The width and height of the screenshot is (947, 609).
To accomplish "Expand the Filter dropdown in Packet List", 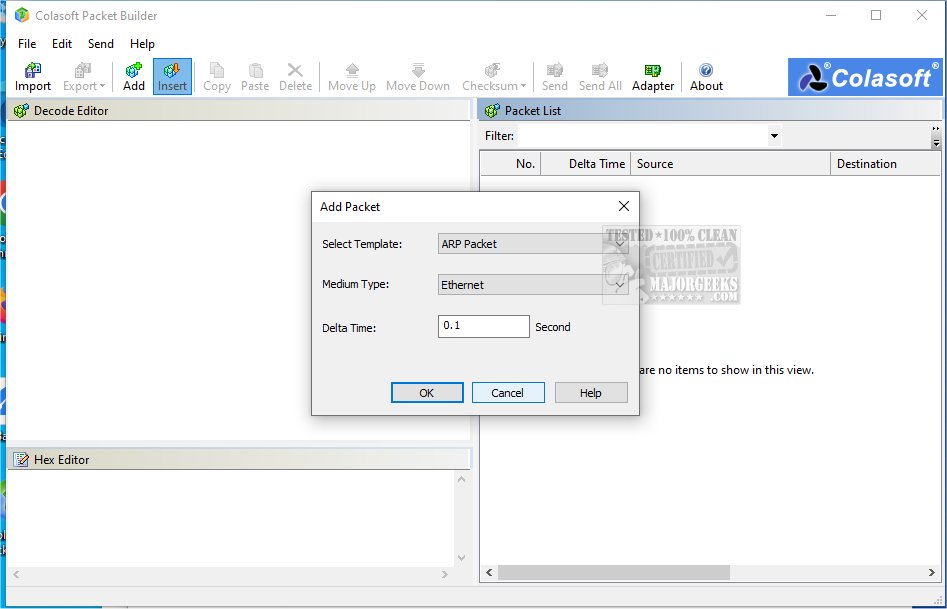I will tap(774, 135).
